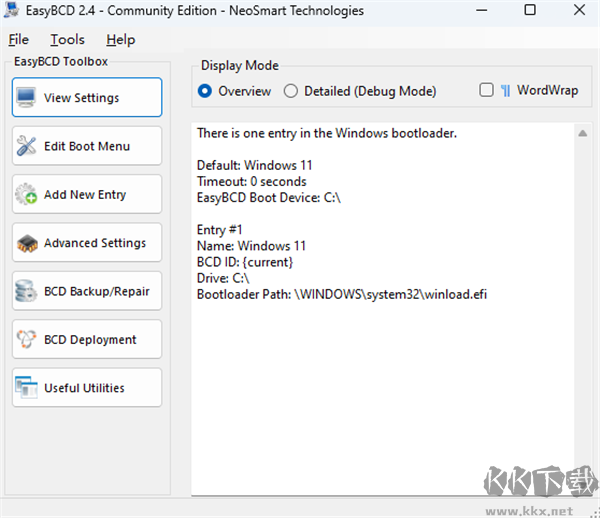Click the 'Timeout: 0 seconds' line
Viewport: 600px width, 518px height.
pyautogui.click(x=251, y=181)
